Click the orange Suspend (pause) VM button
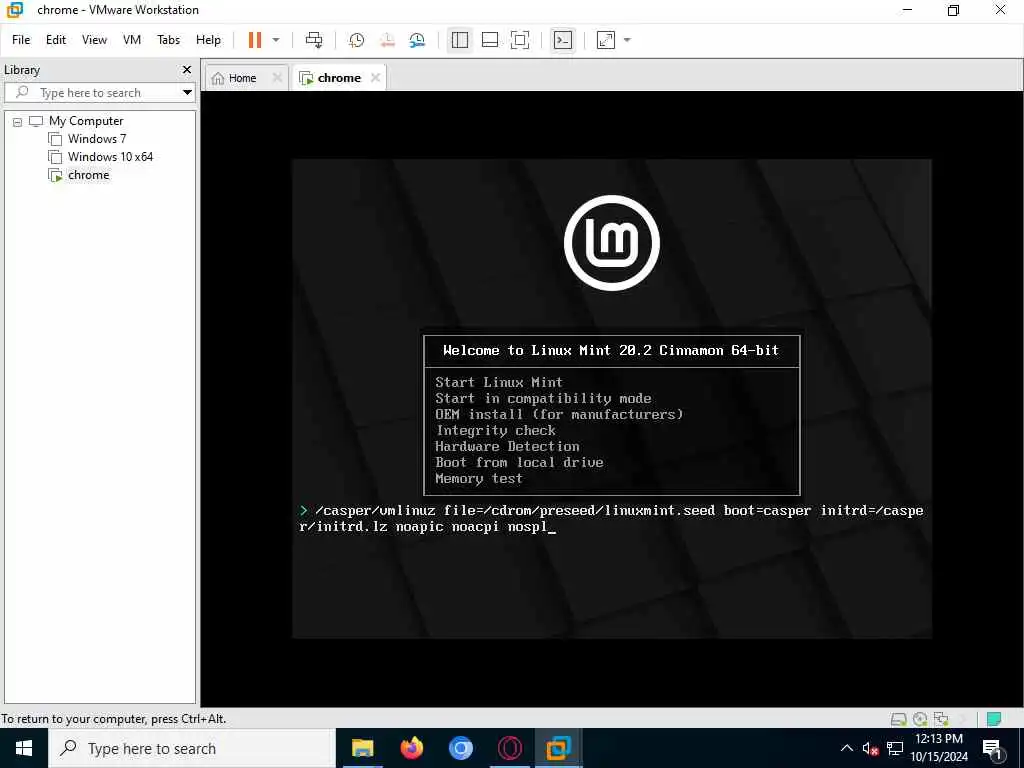Screen dimensions: 1024x768 click(x=255, y=40)
